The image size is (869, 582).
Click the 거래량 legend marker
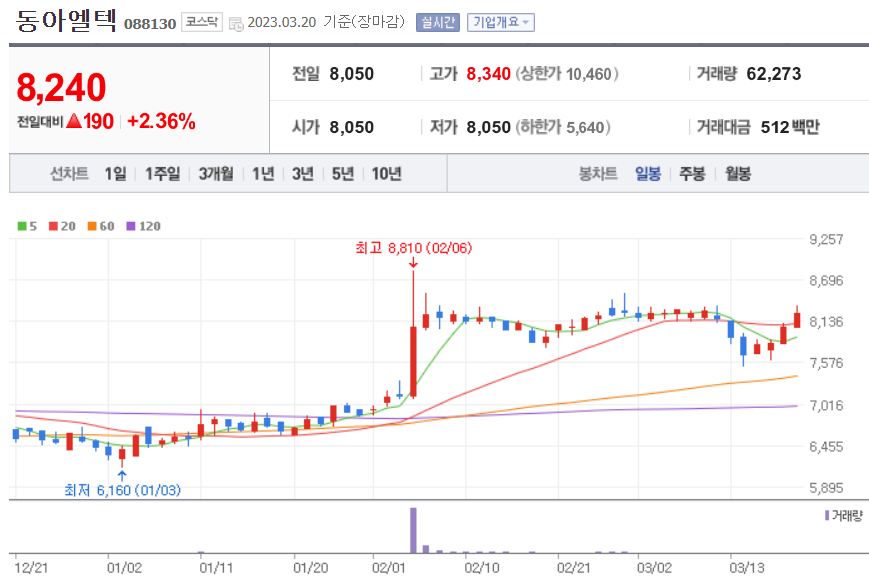coord(827,515)
